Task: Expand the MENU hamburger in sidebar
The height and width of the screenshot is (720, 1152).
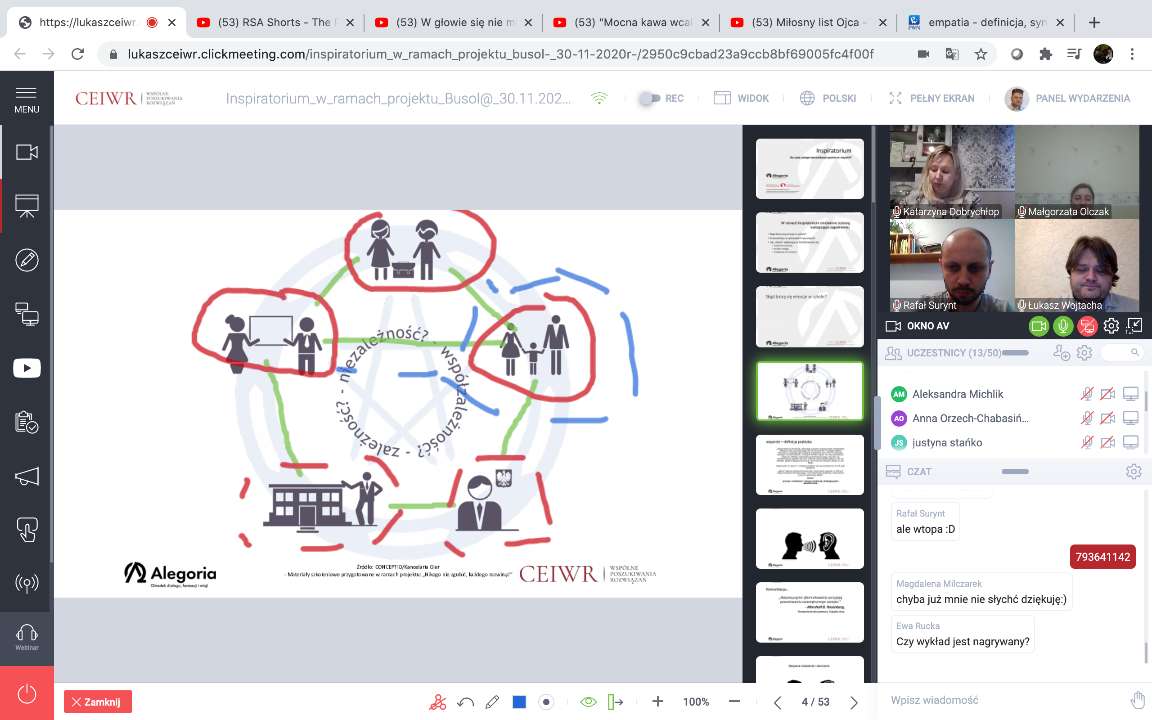Action: tap(26, 98)
